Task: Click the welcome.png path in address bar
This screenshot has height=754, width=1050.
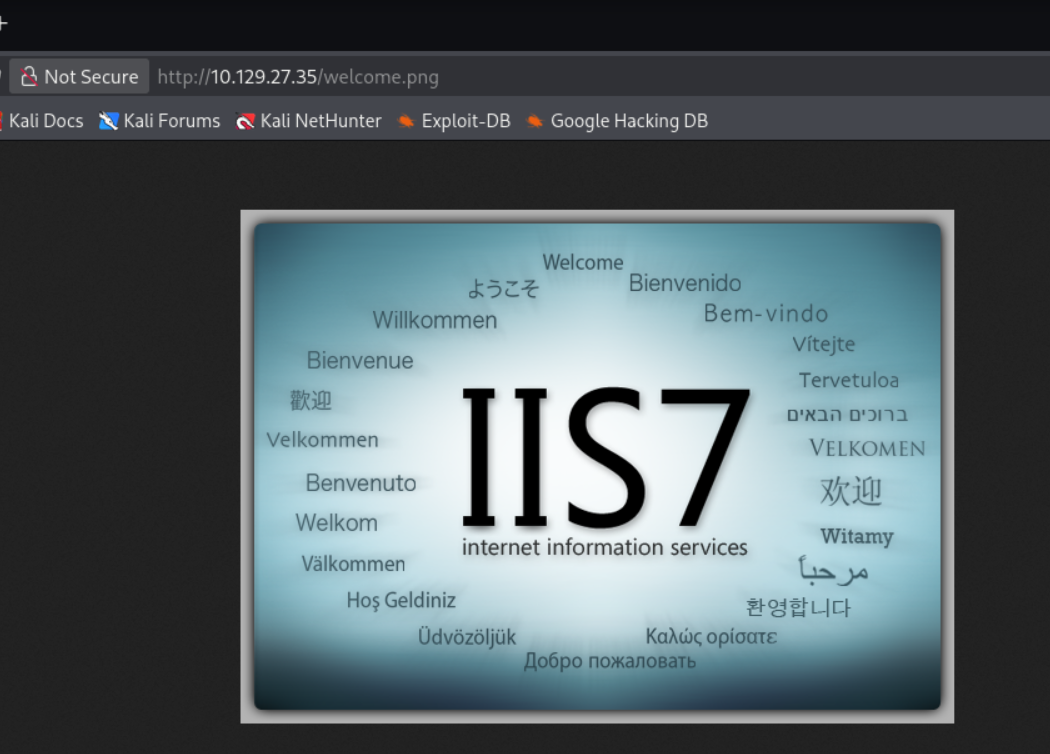Action: pos(378,77)
